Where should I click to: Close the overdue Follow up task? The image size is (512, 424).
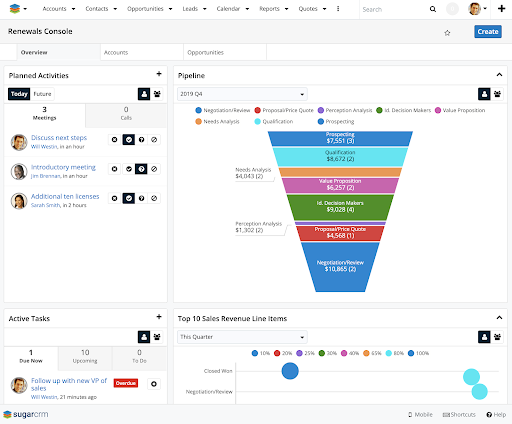154,384
